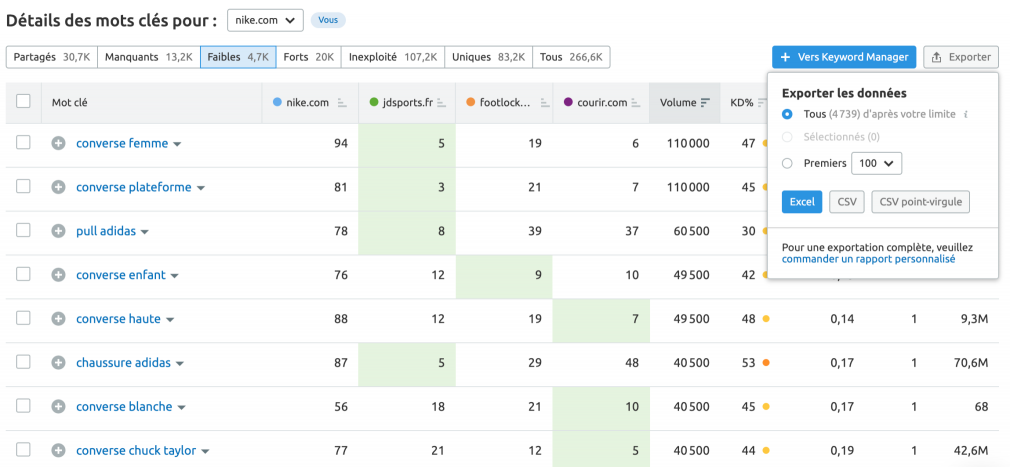The height and width of the screenshot is (467, 1010).
Task: Switch to 'Partagés' tab
Action: click(x=52, y=57)
